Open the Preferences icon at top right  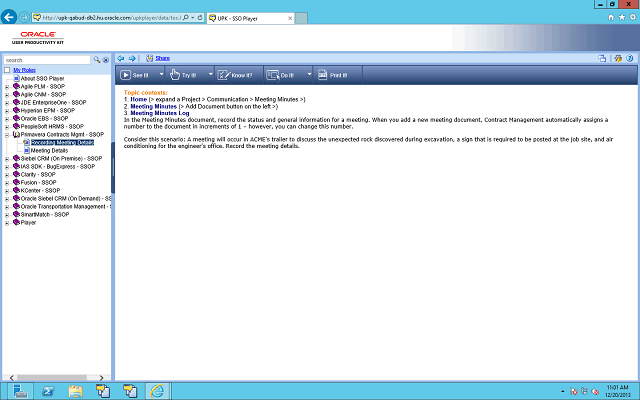pos(619,59)
